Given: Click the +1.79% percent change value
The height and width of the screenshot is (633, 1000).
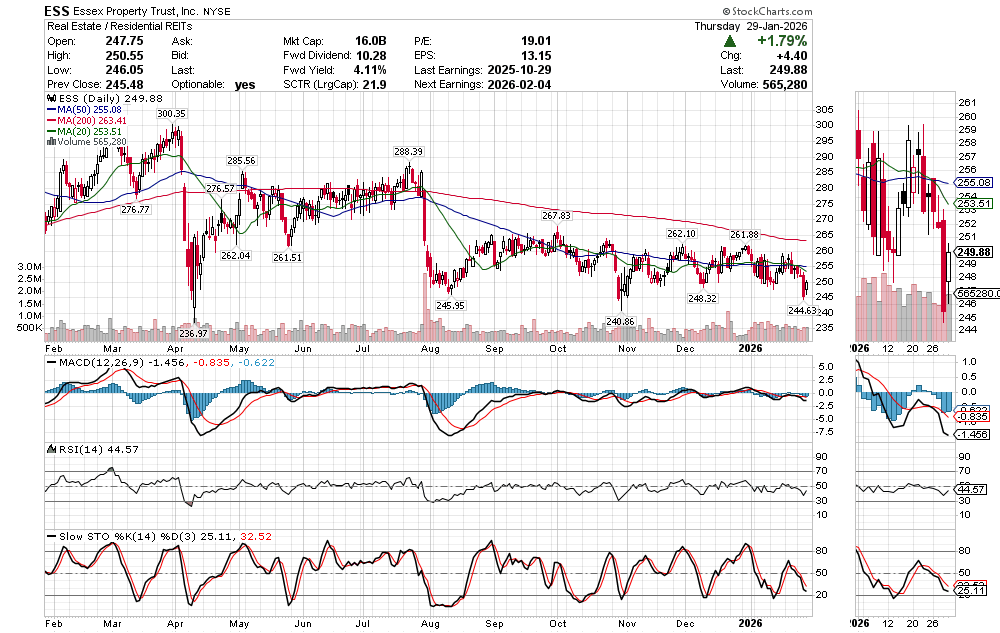Looking at the screenshot, I should [781, 41].
